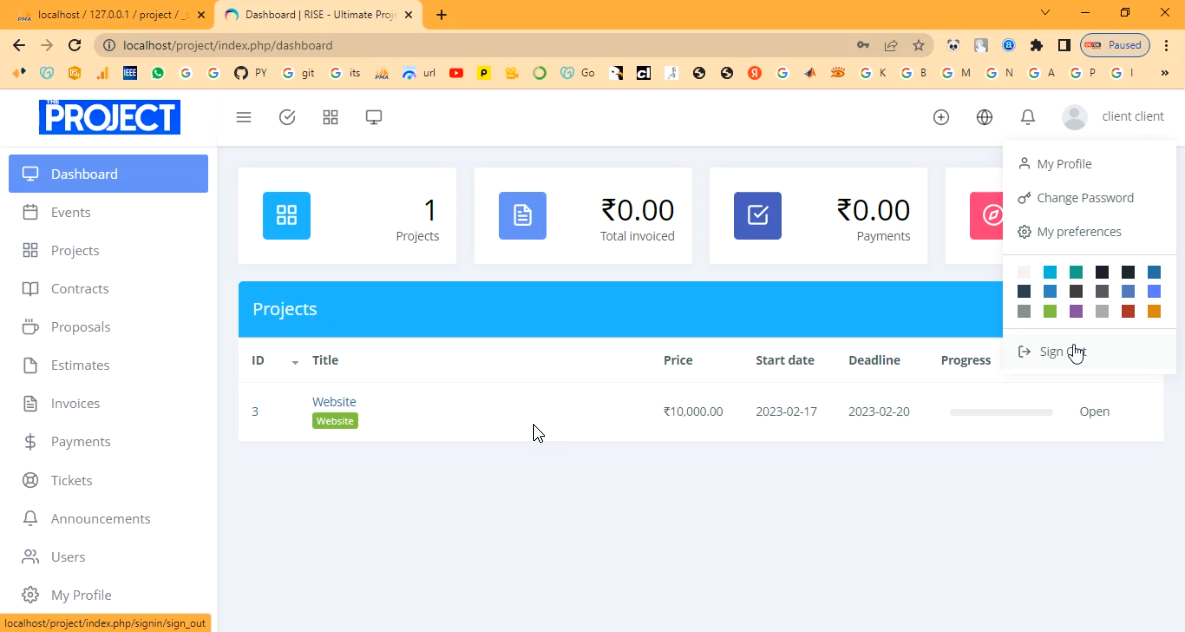This screenshot has height=632, width=1185.
Task: Click the blue Projects widget icon
Action: pyautogui.click(x=287, y=215)
